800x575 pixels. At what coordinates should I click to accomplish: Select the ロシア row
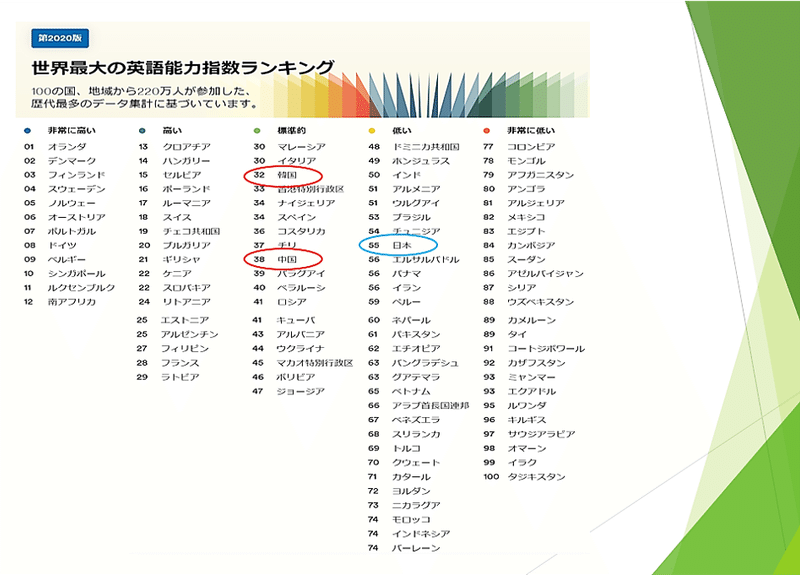click(280, 302)
